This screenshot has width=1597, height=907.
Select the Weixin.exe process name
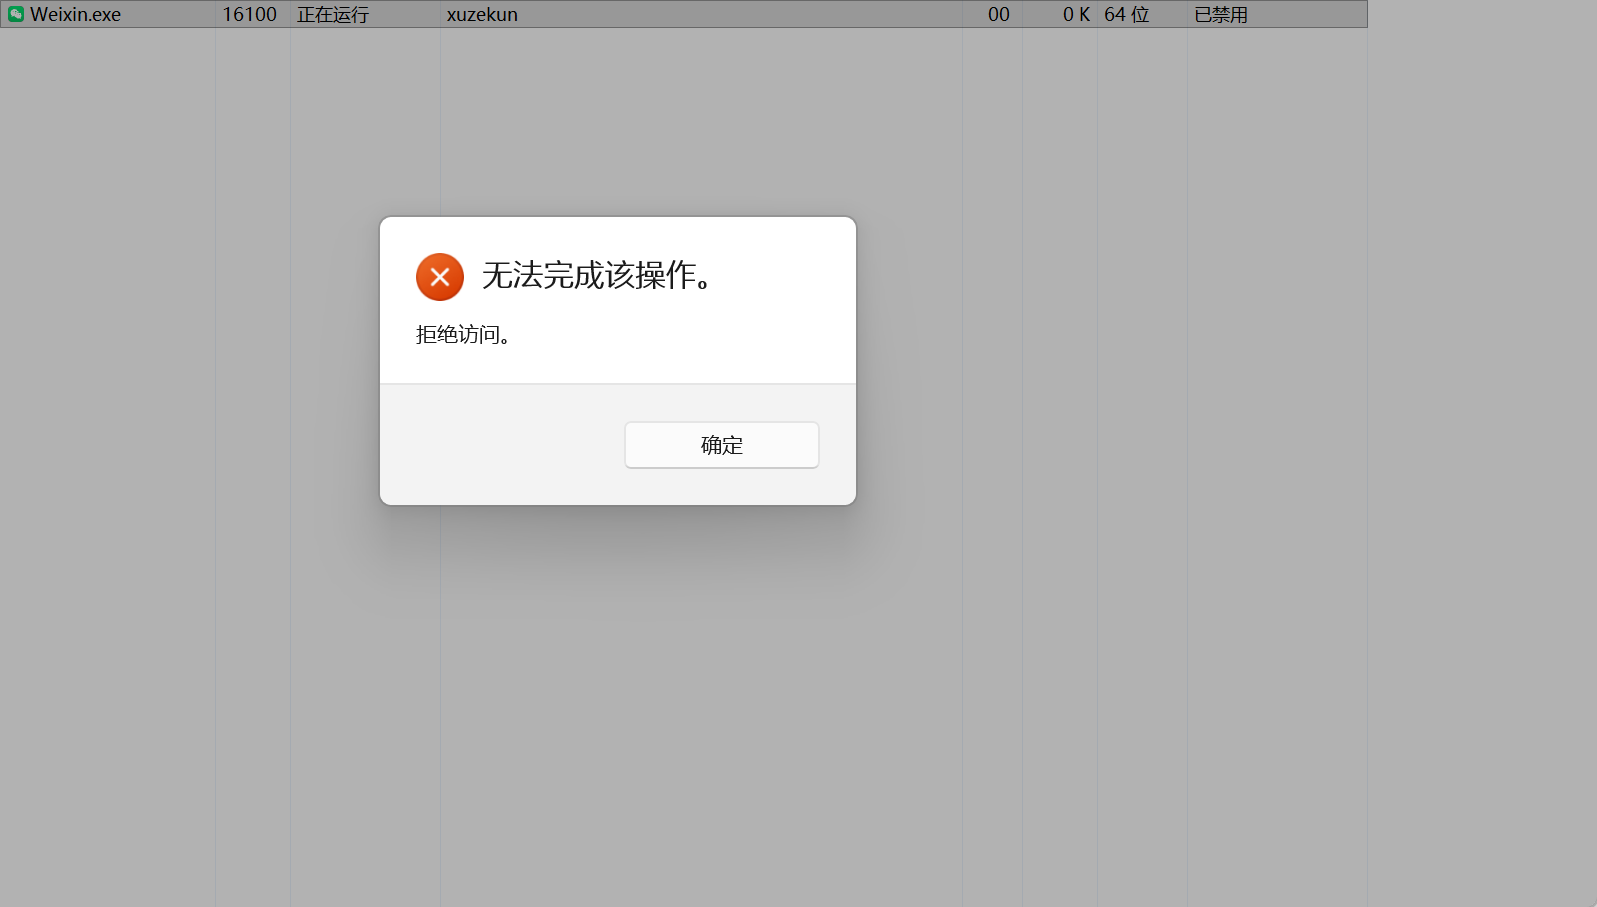tap(76, 15)
